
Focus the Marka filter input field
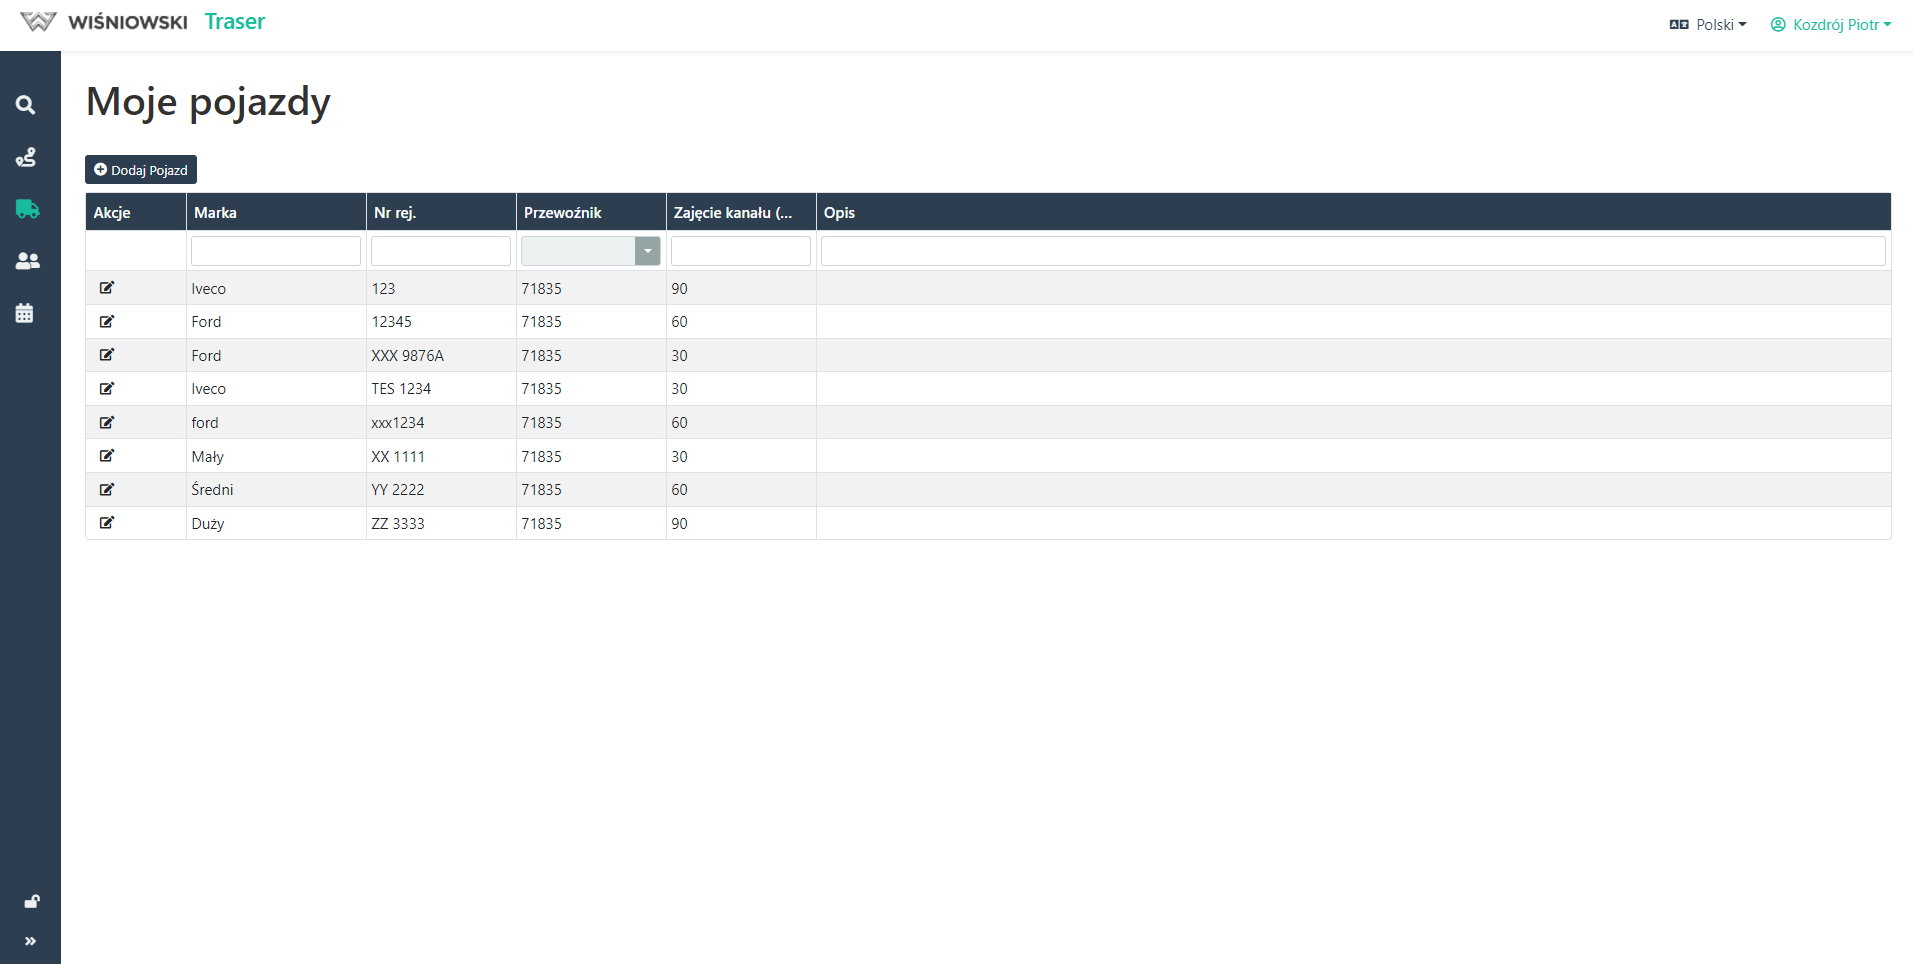[x=276, y=251]
